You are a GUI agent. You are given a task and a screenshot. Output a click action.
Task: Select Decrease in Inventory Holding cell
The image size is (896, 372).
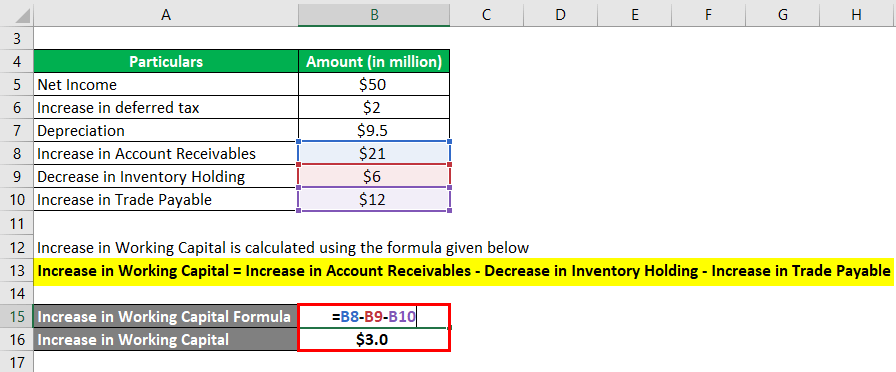(x=166, y=177)
